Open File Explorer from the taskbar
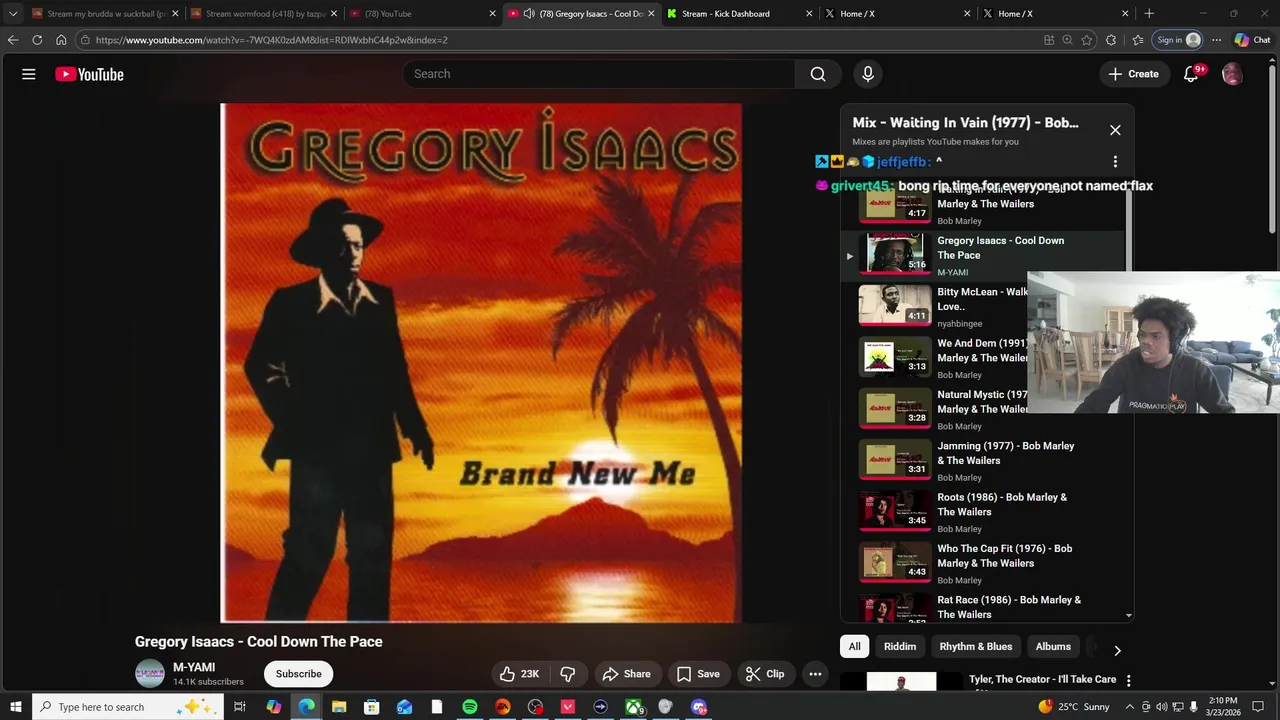1280x720 pixels. click(x=339, y=707)
